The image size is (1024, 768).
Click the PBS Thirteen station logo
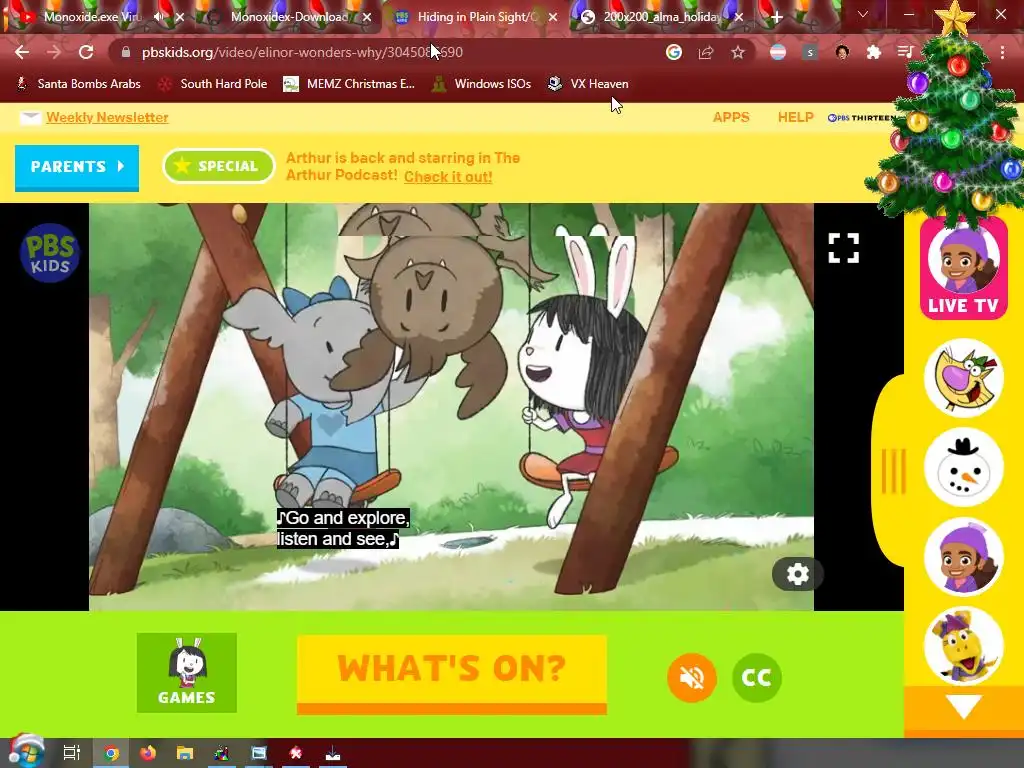pyautogui.click(x=862, y=118)
